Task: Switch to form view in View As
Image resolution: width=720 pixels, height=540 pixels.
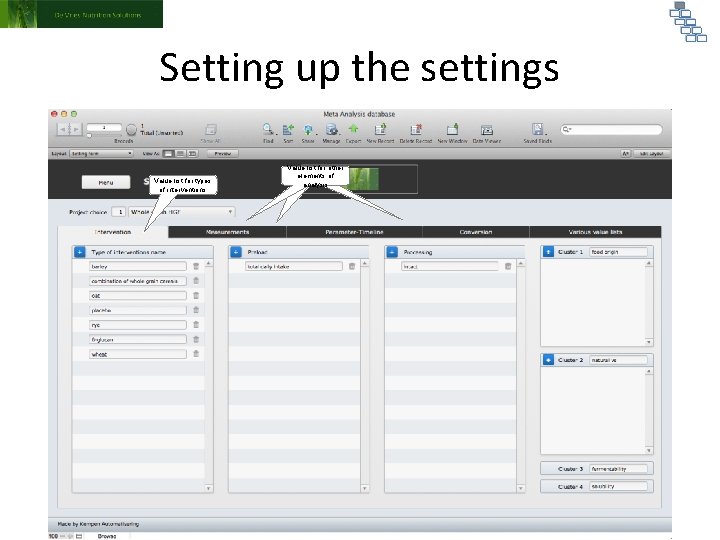Action: [169, 153]
